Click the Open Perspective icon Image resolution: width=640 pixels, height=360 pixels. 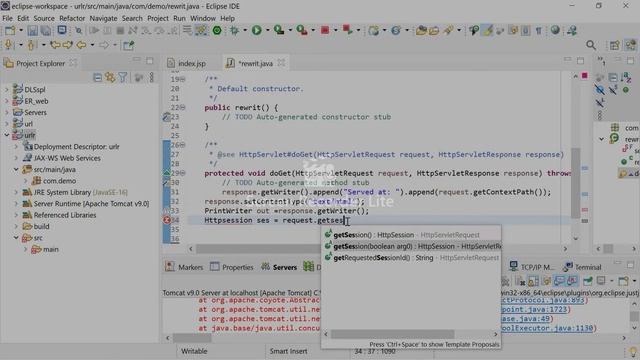coord(615,45)
